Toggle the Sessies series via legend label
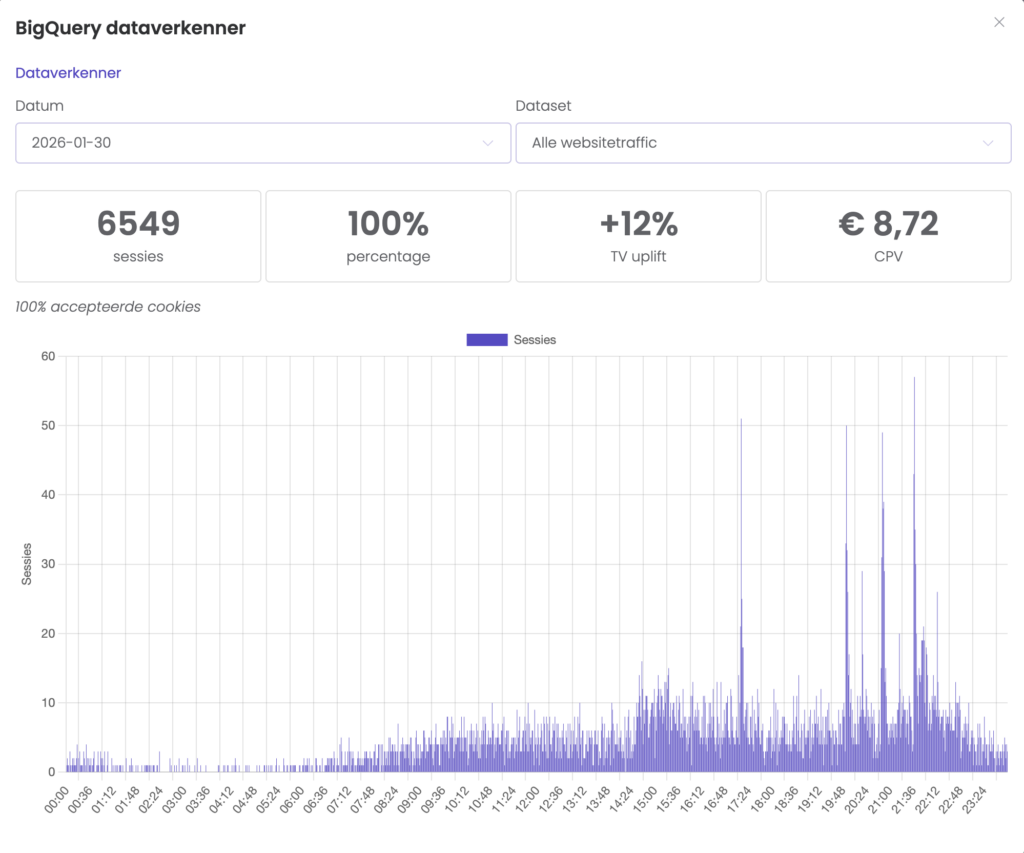Image resolution: width=1024 pixels, height=853 pixels. coord(535,340)
